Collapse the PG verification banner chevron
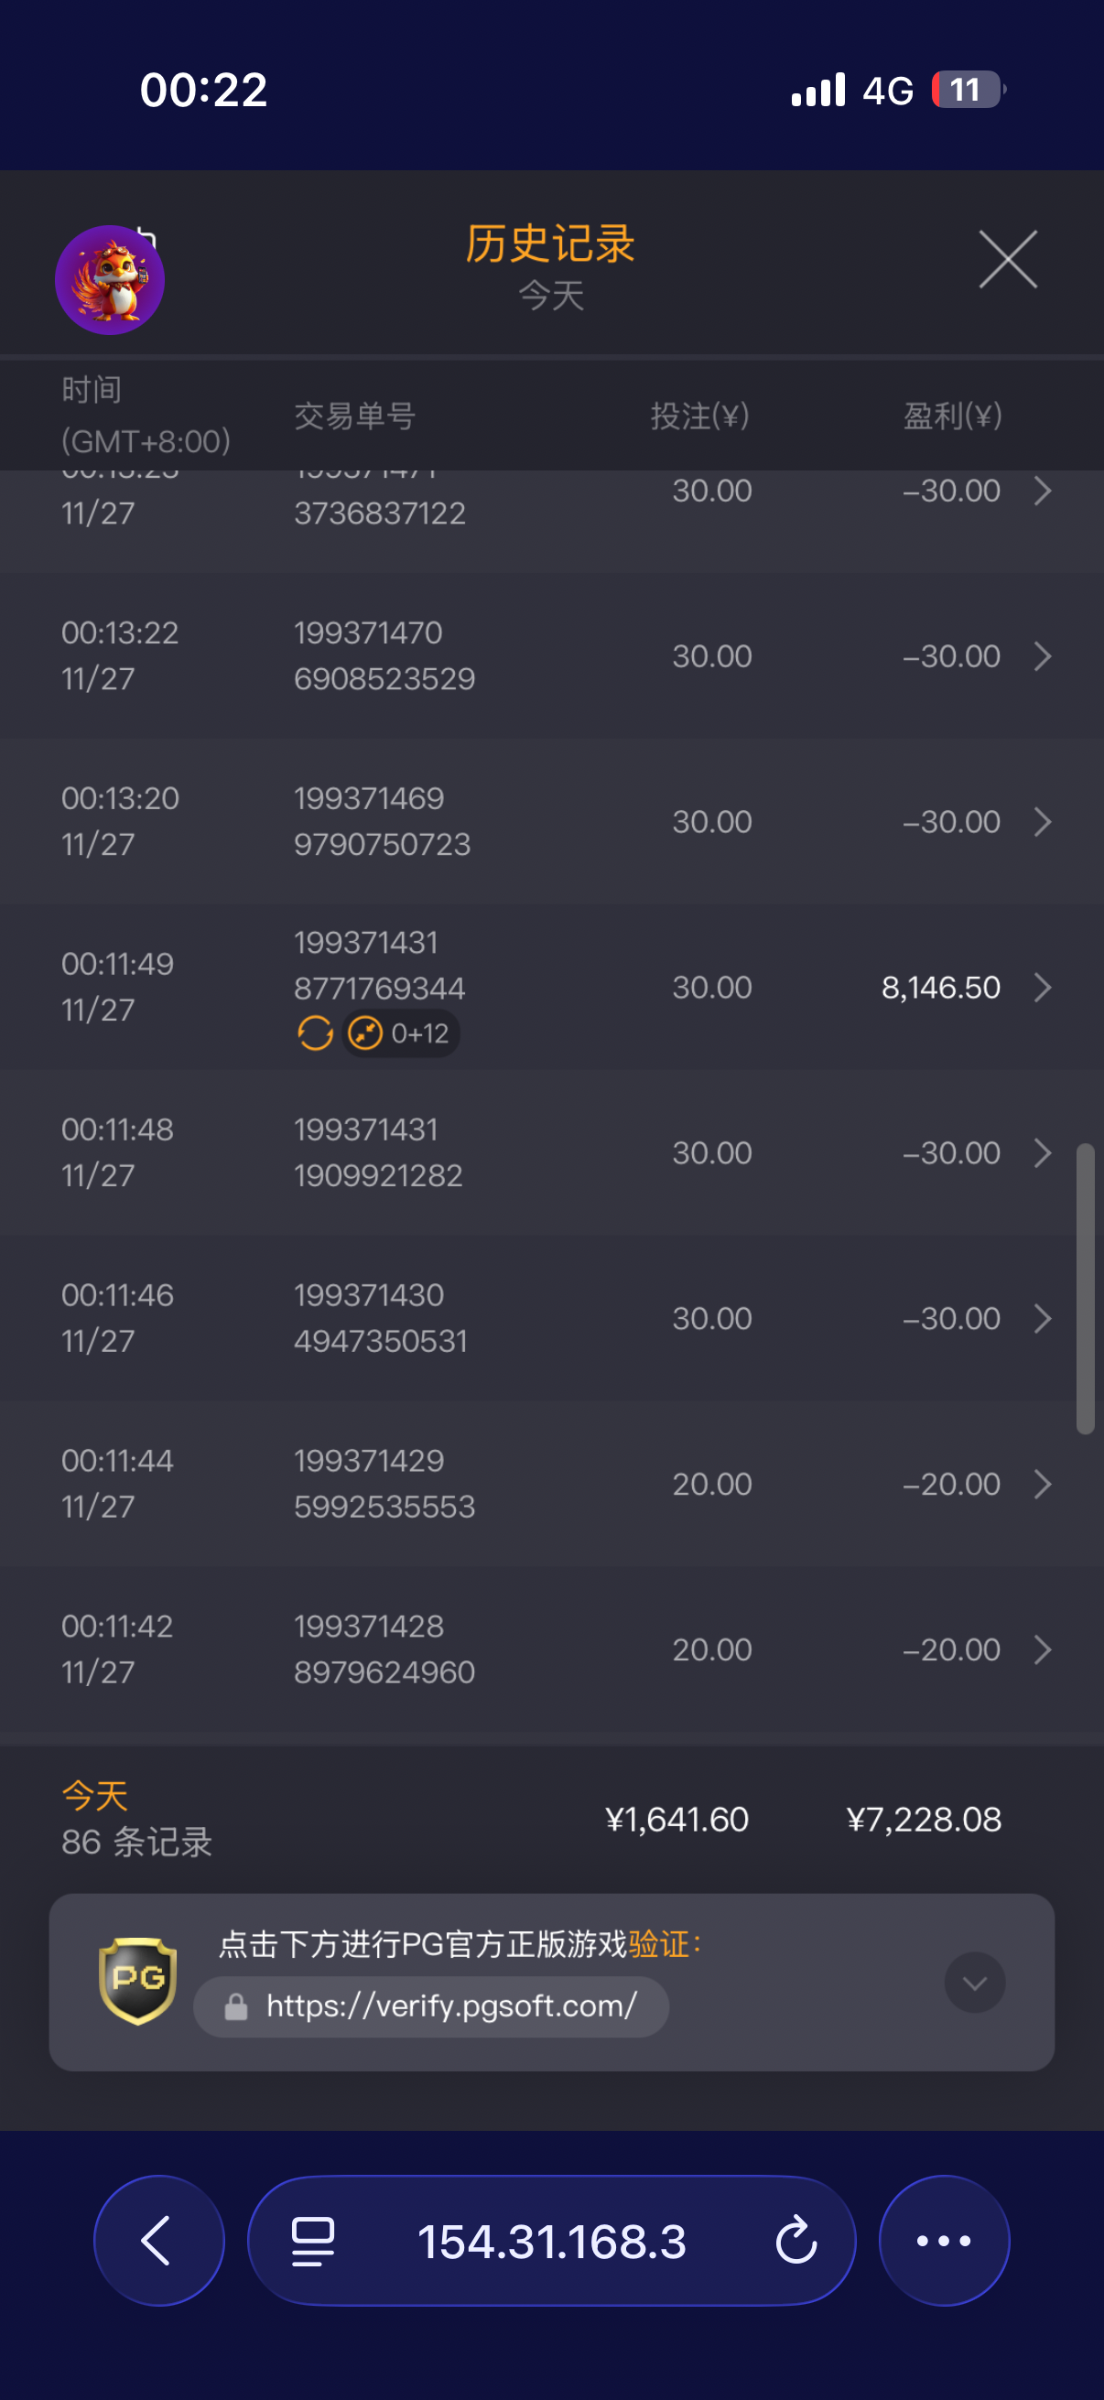1104x2400 pixels. (974, 1982)
